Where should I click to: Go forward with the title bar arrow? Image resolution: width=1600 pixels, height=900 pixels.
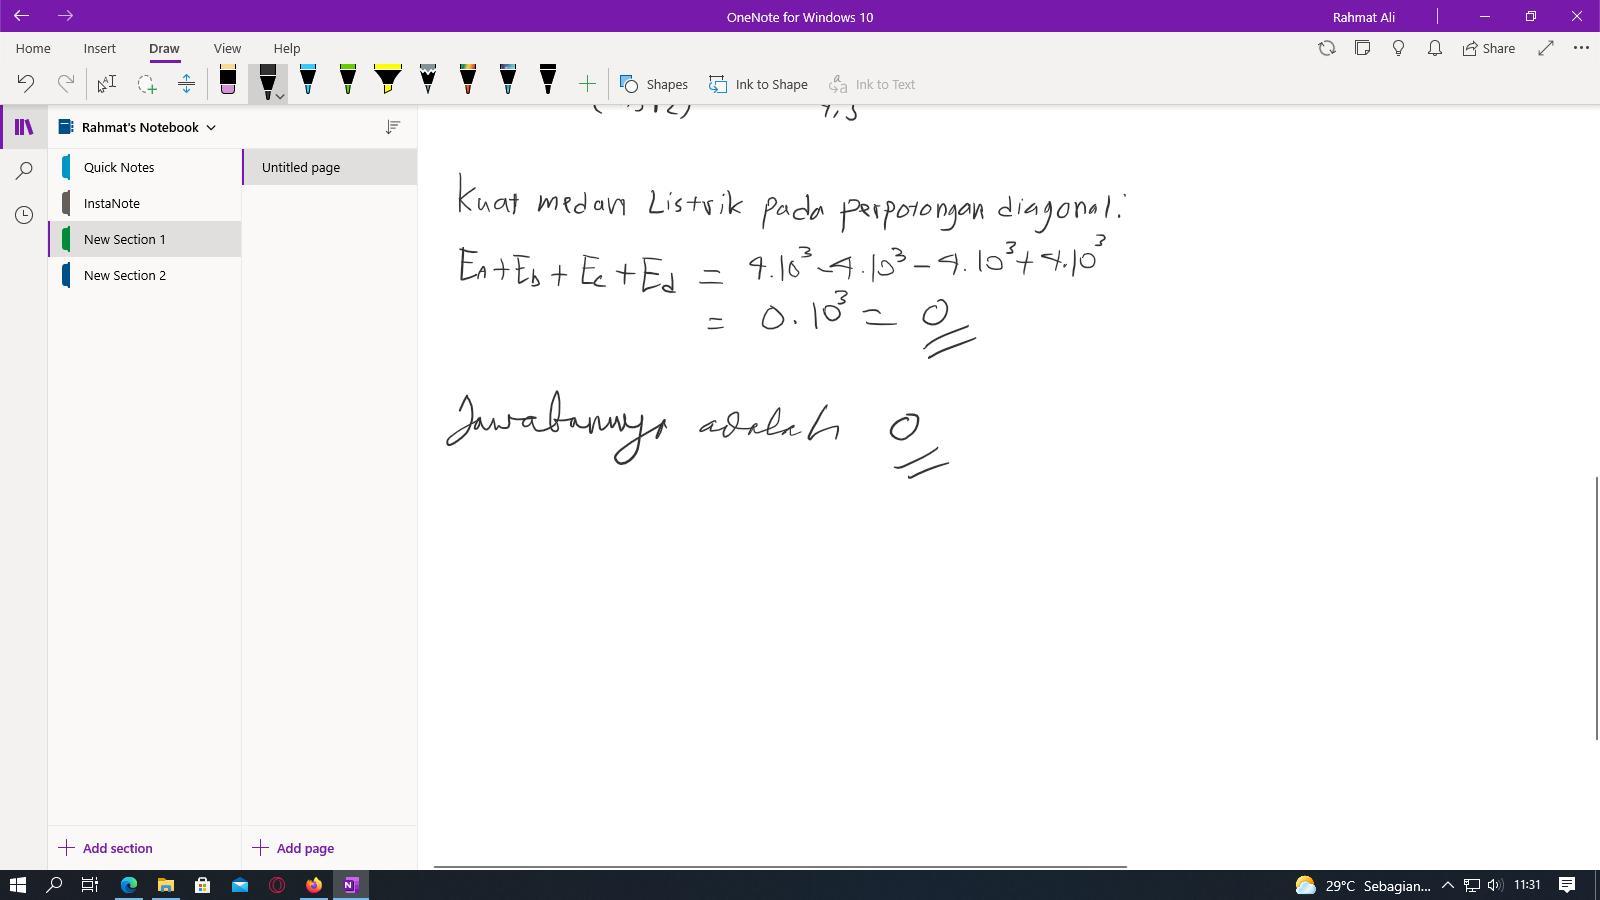click(x=65, y=16)
